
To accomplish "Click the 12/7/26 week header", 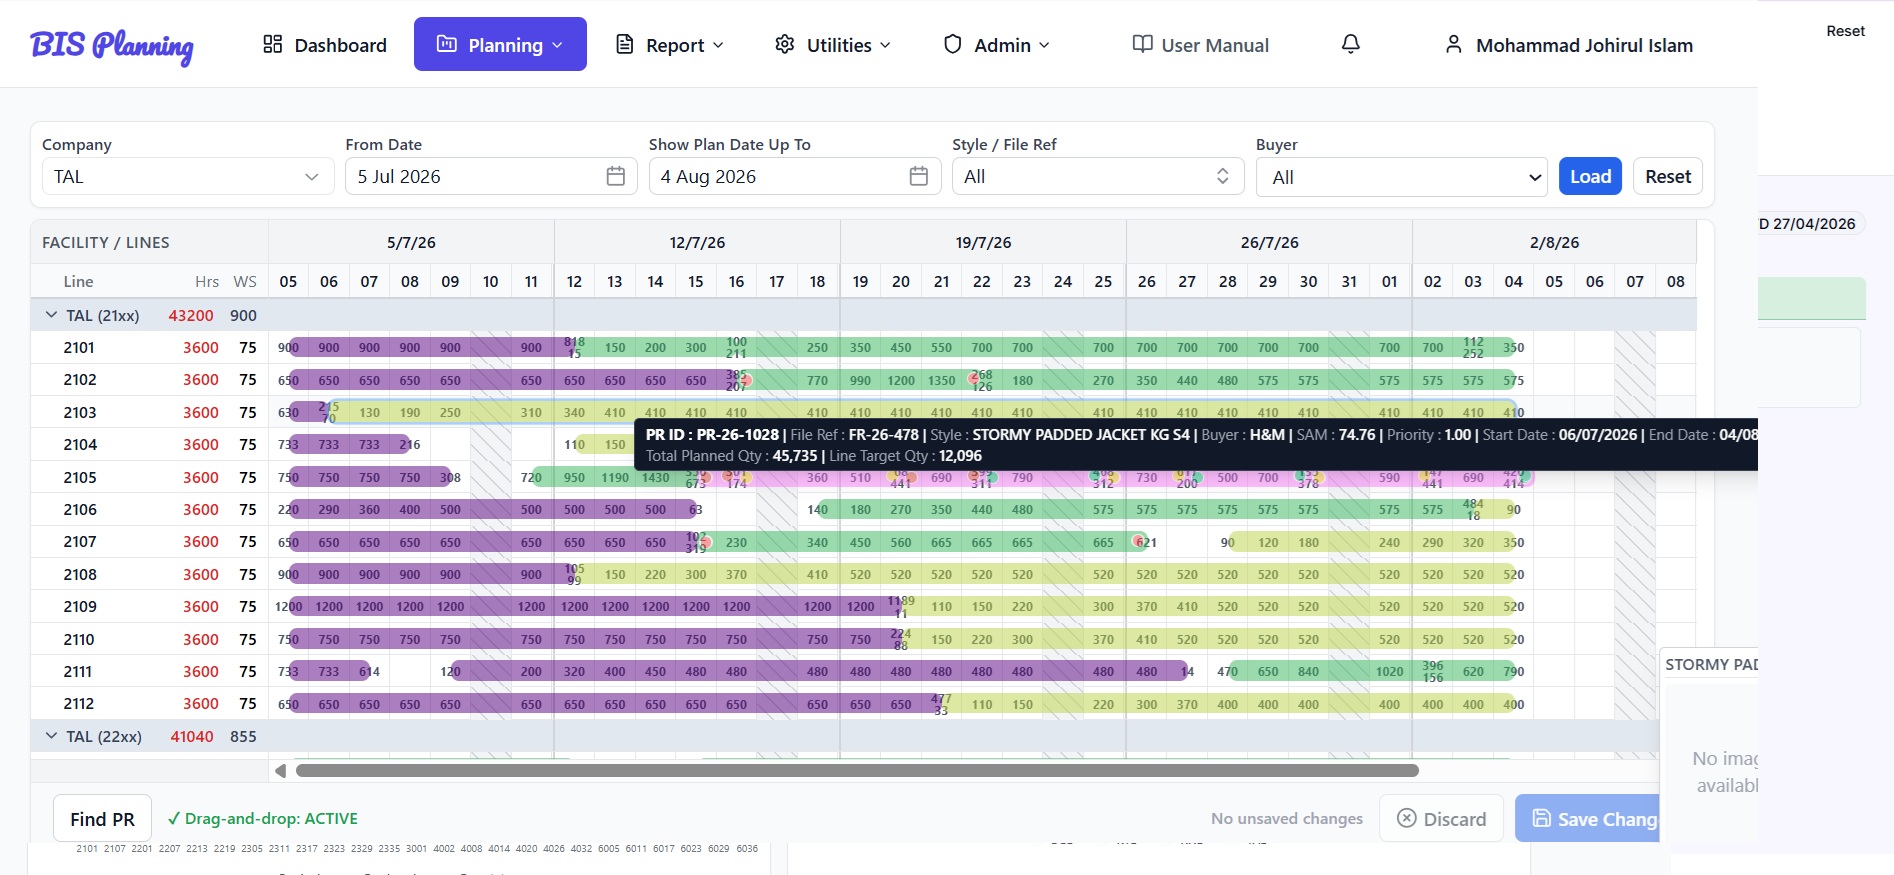I will click(x=697, y=242).
